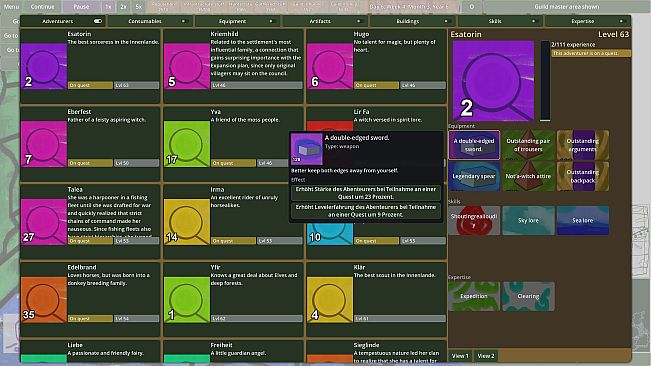
Task: Open the Menu button
Action: (x=11, y=7)
